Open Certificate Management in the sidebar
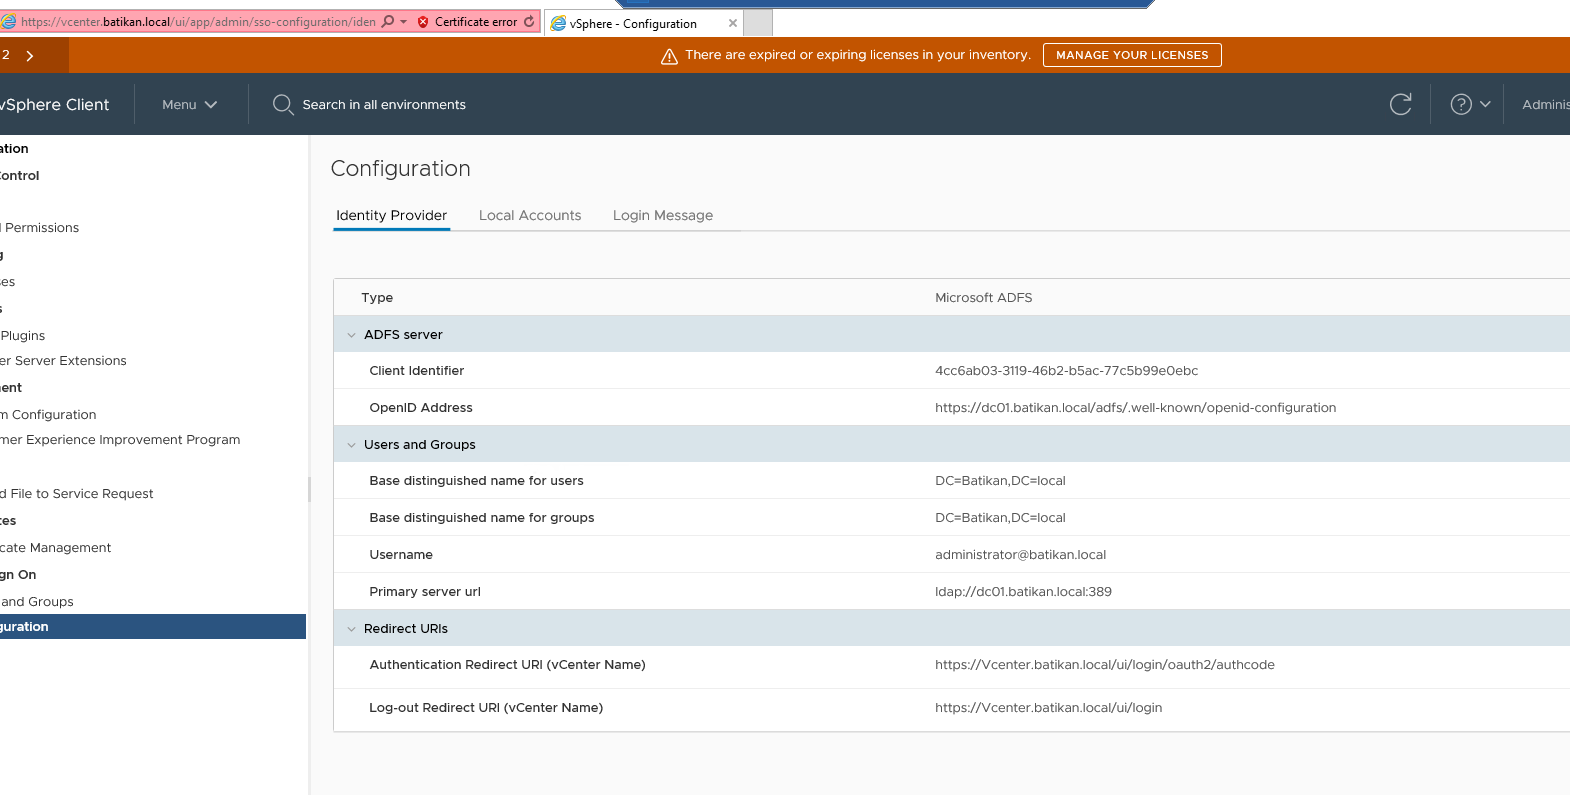The width and height of the screenshot is (1570, 795). pyautogui.click(x=56, y=548)
